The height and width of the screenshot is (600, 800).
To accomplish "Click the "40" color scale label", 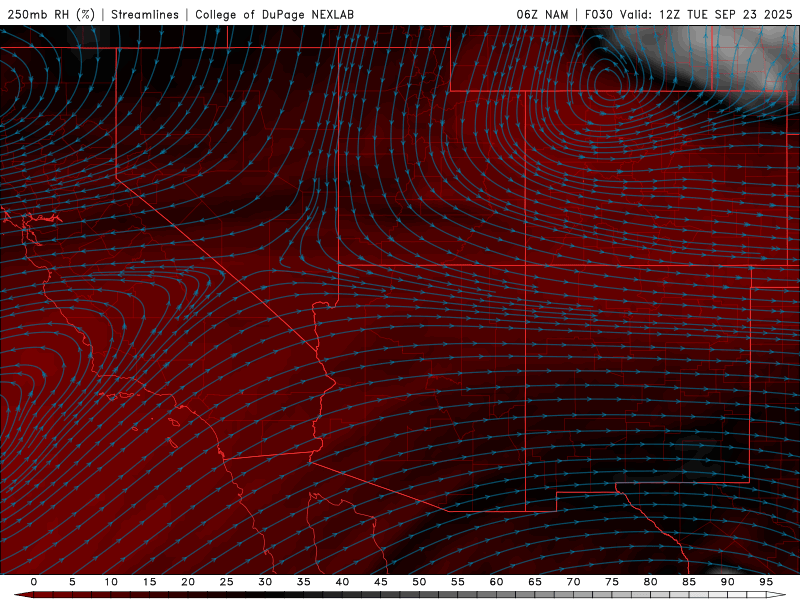I will 342,582.
